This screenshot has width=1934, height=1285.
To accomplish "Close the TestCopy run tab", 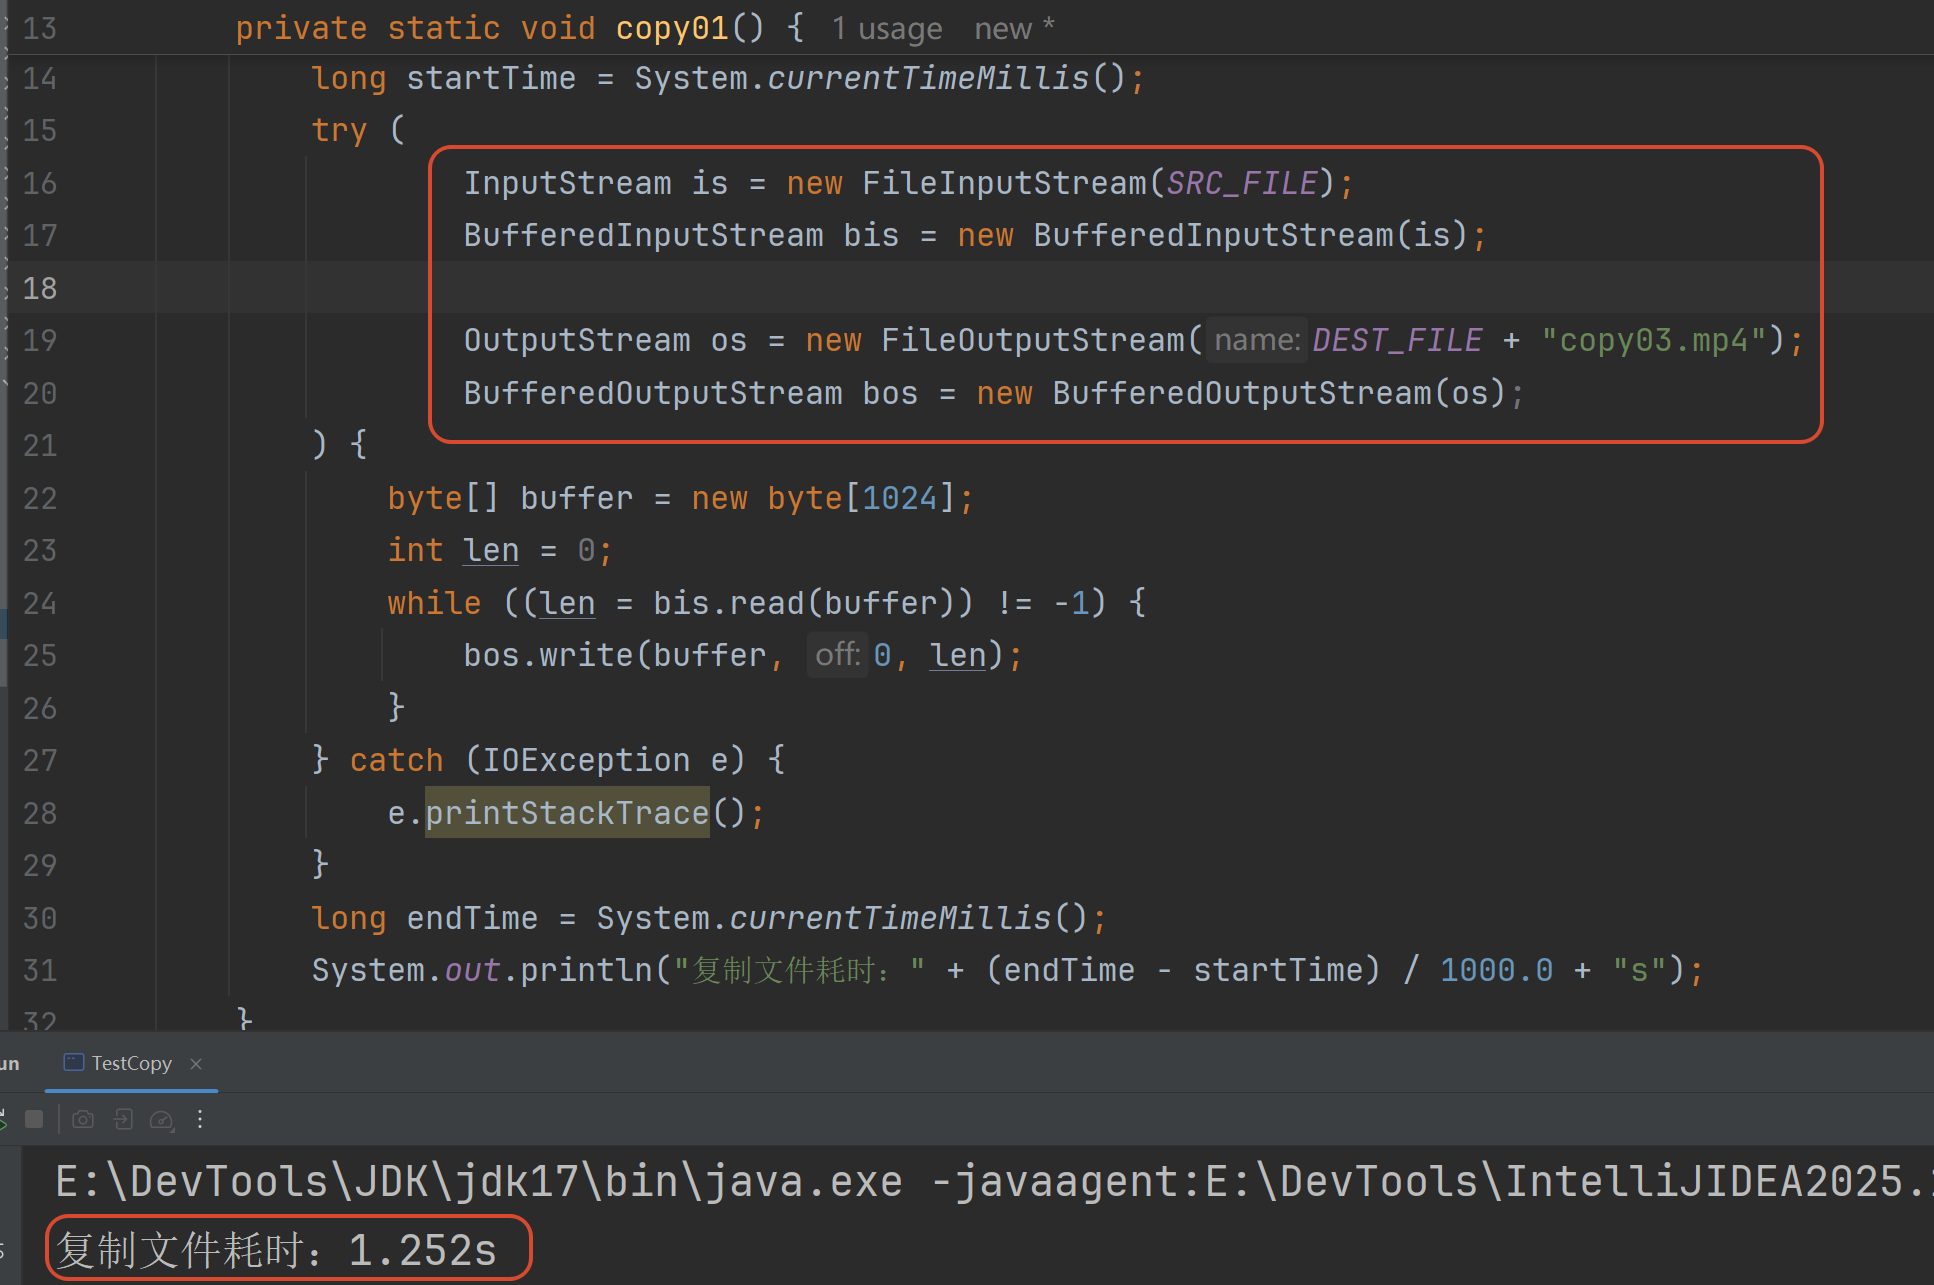I will click(196, 1063).
